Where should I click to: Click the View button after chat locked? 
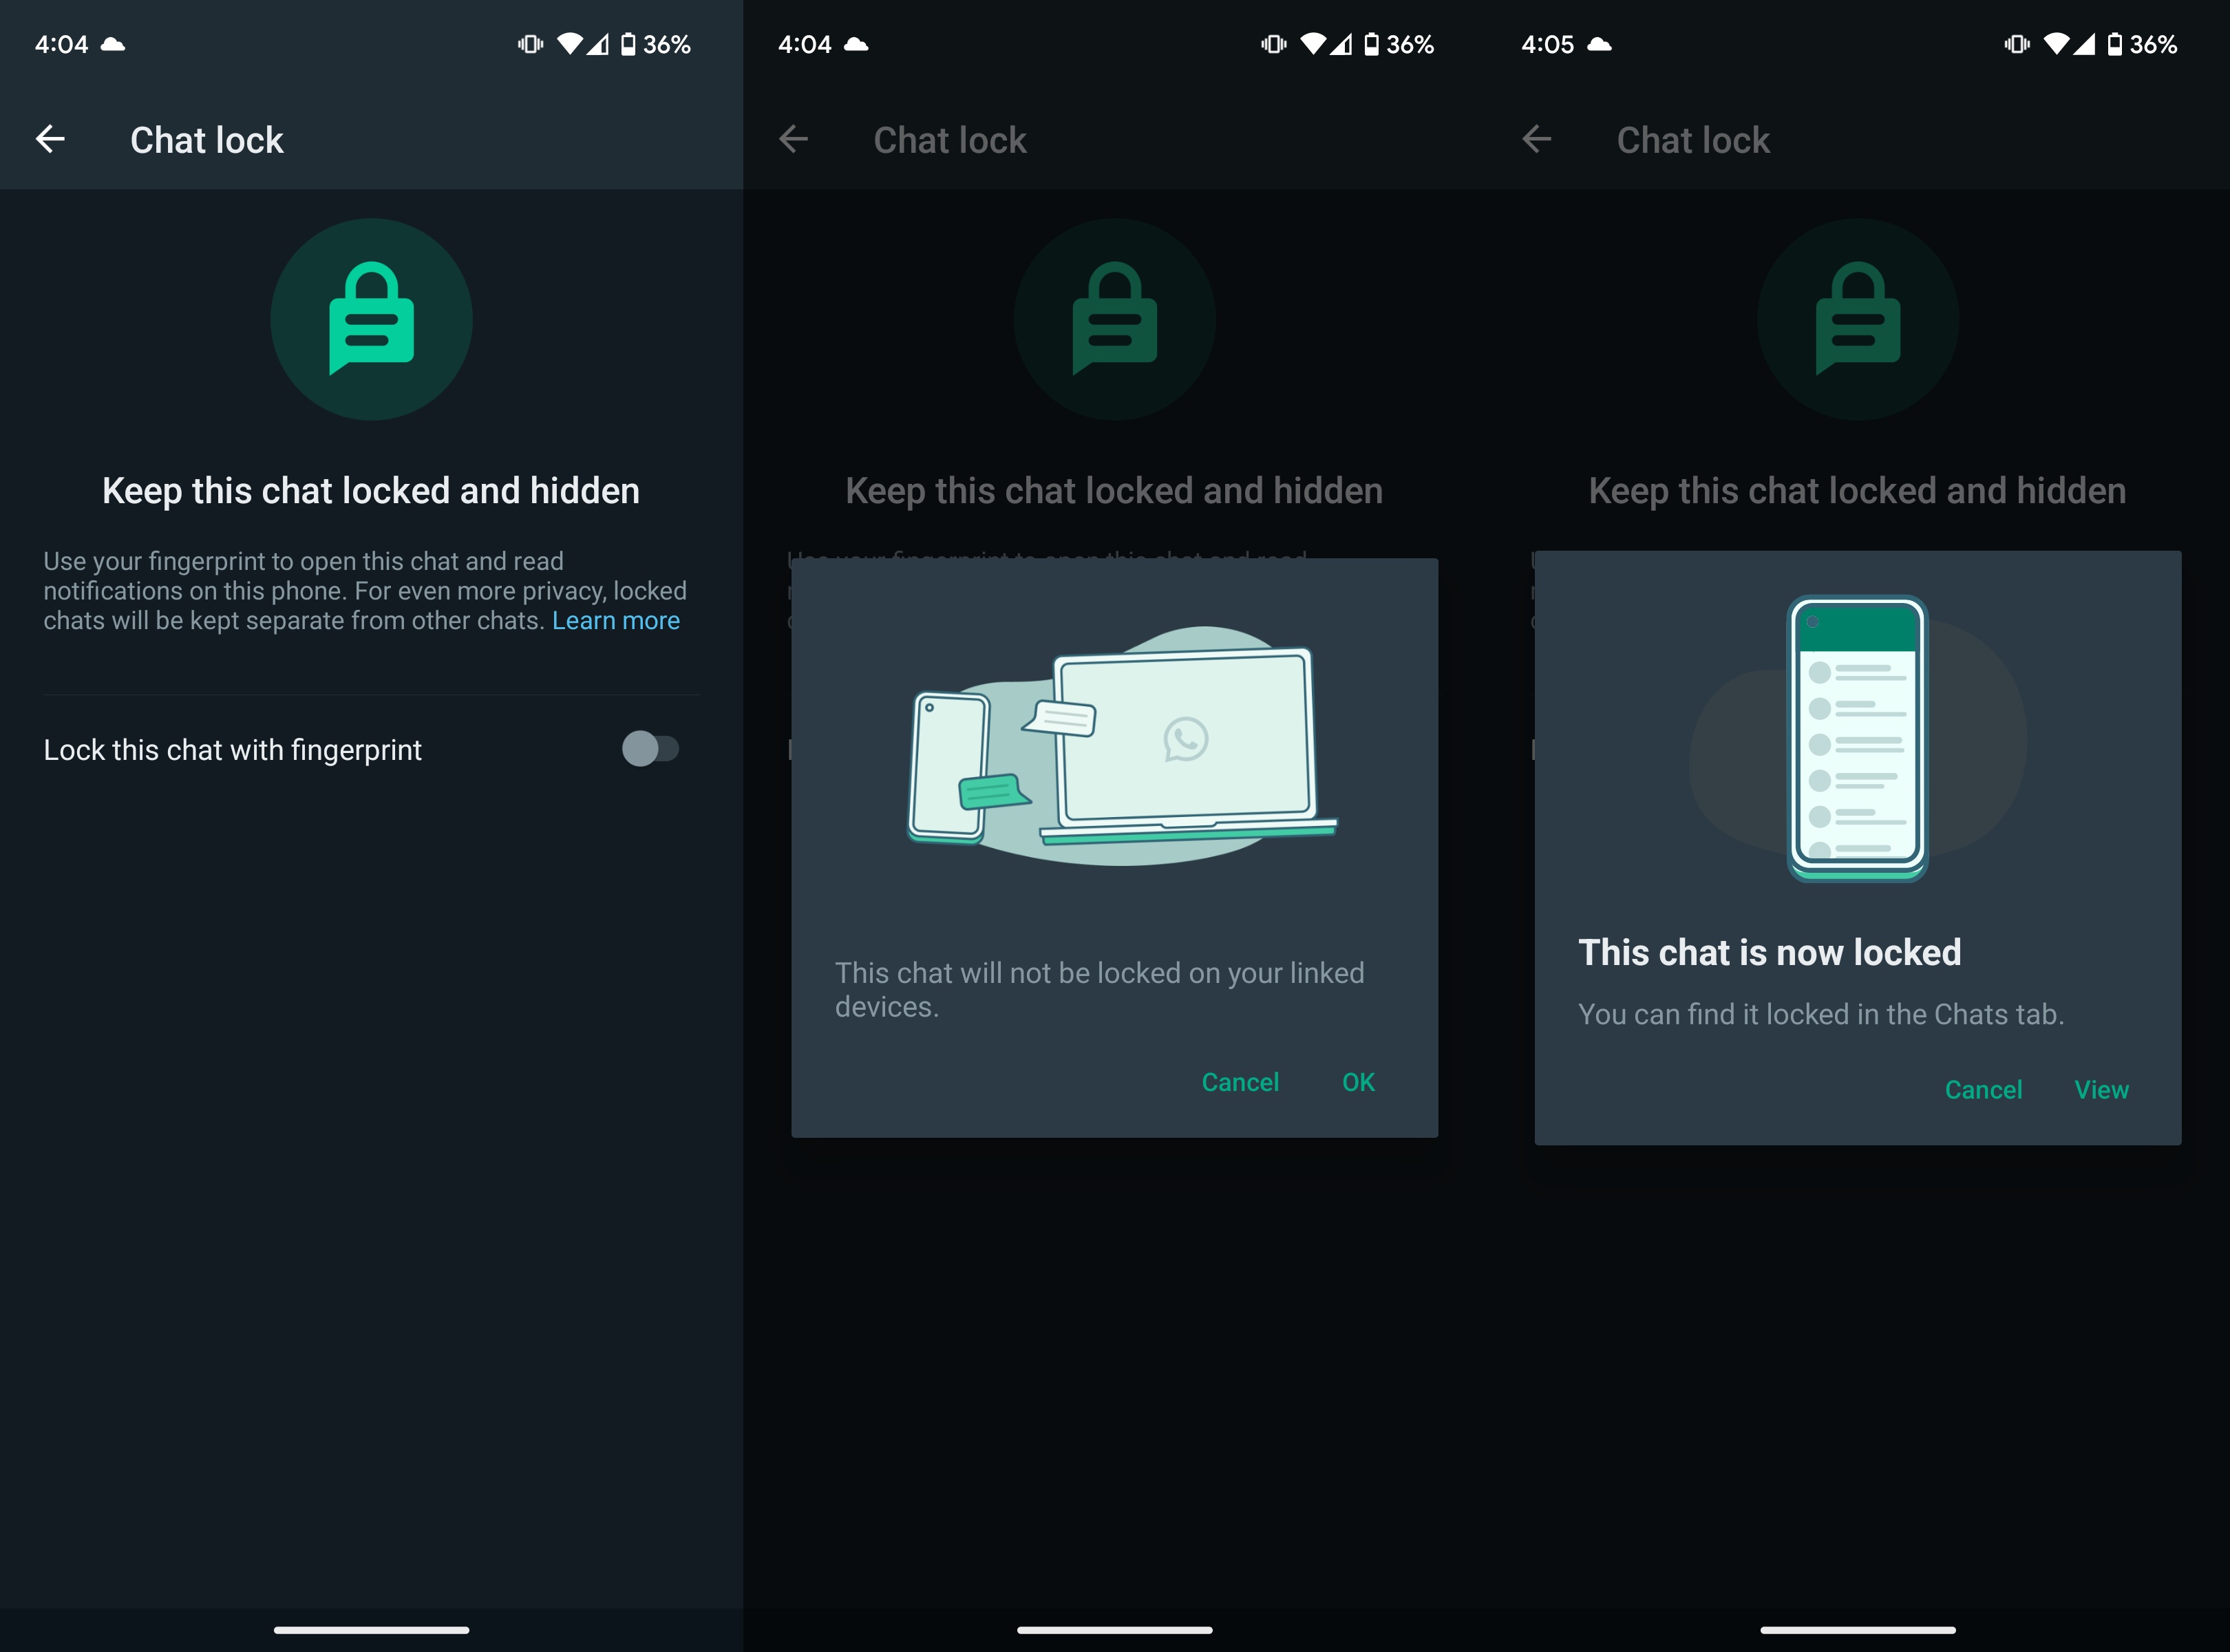point(2103,1090)
